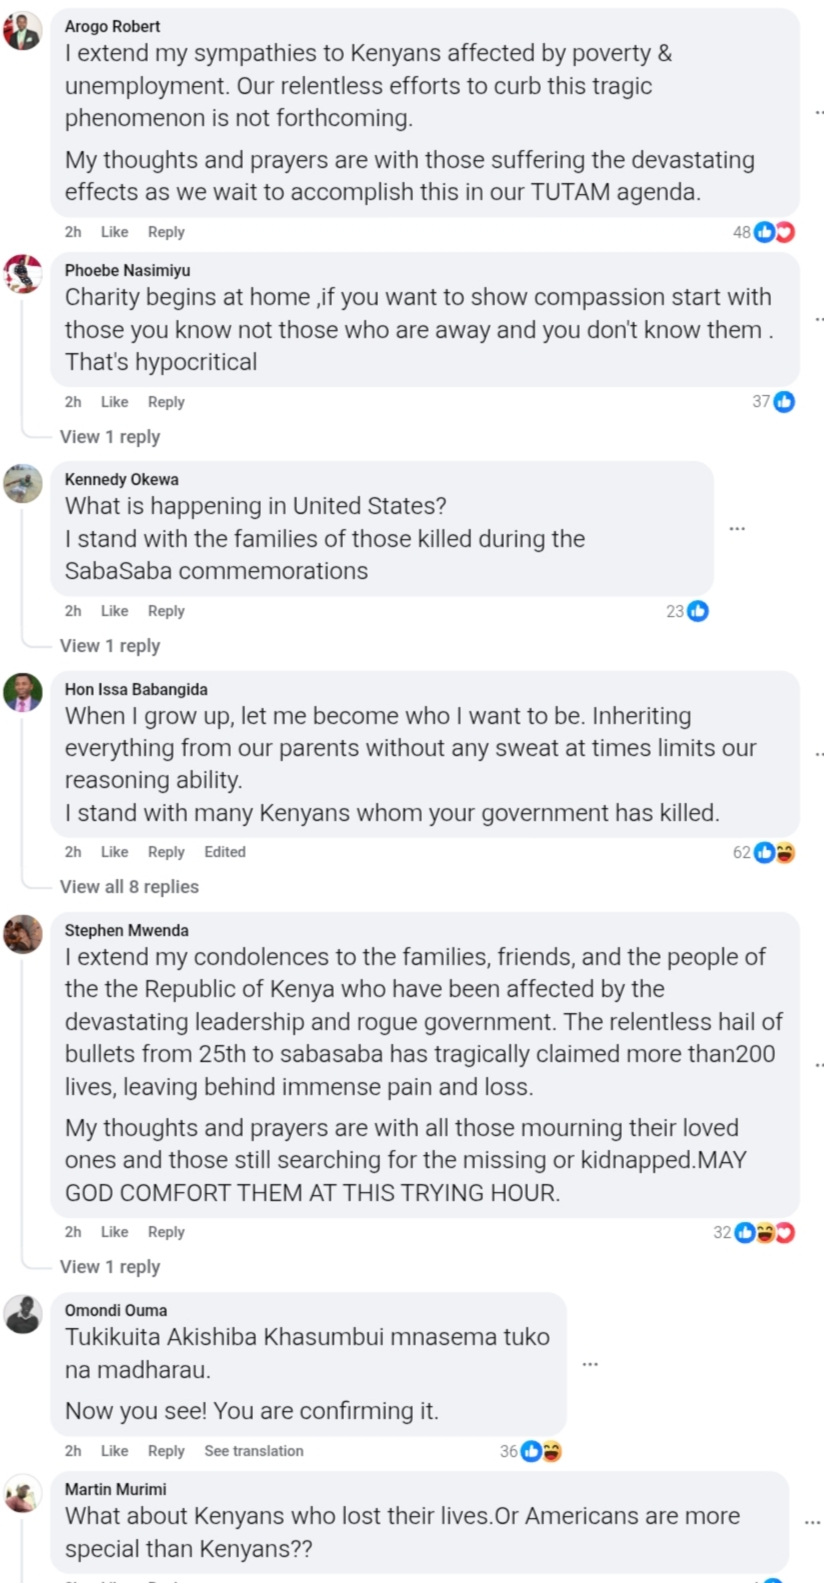Like Arogo Robert's comment
This screenshot has height=1583, width=824.
tap(114, 232)
